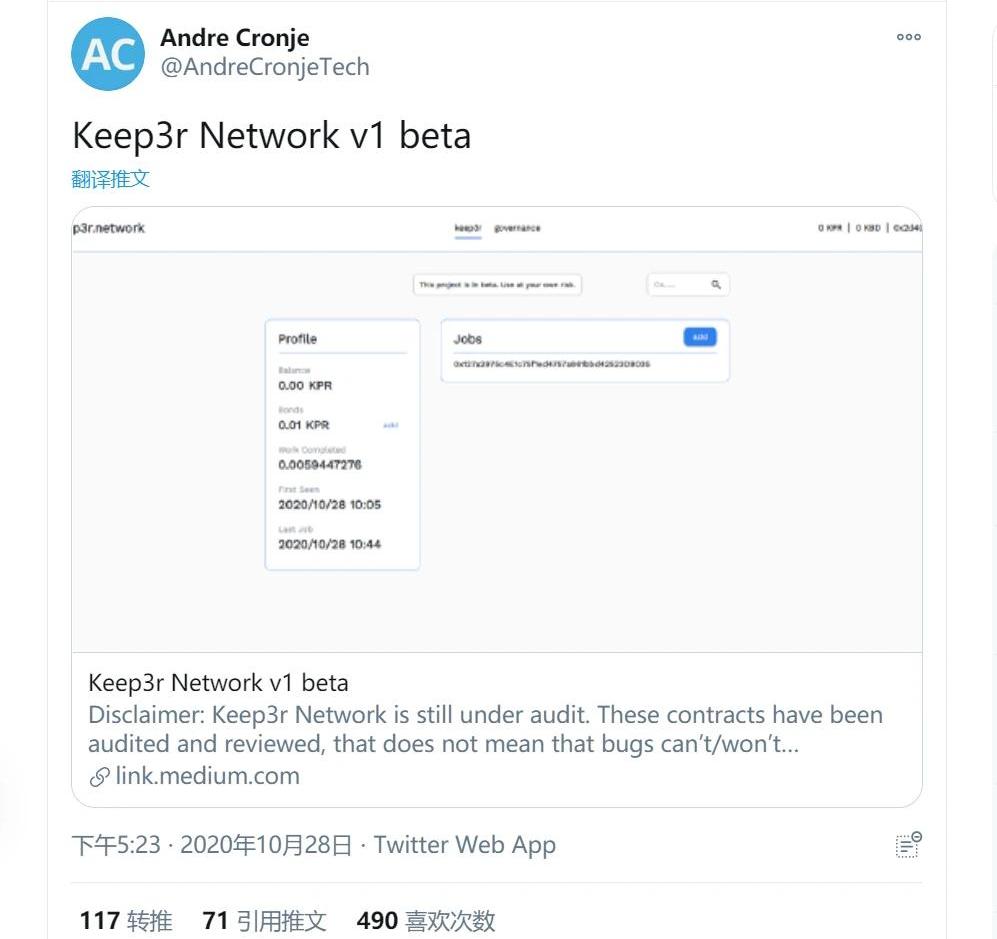Click the add link next to Bonds
997x939 pixels.
390,425
